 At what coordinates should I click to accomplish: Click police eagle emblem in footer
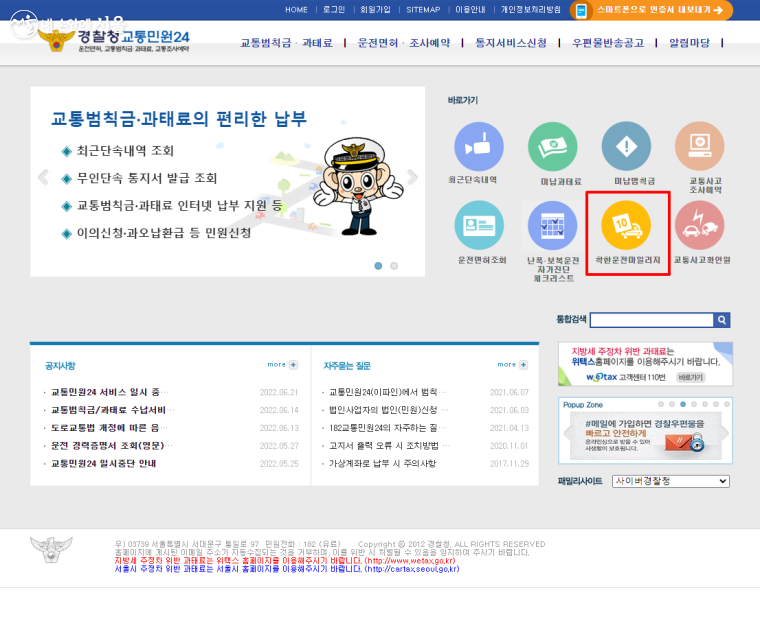51,549
